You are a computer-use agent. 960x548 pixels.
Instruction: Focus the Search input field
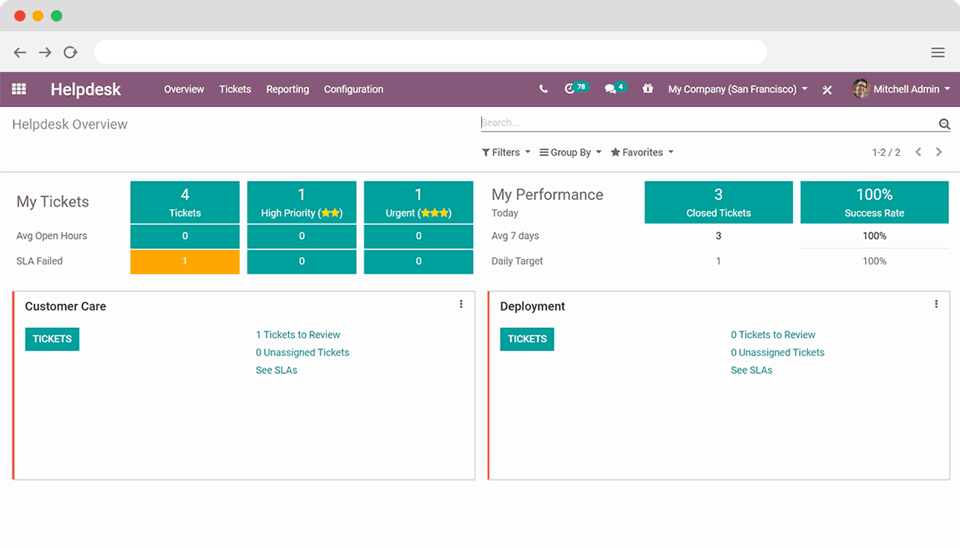705,123
